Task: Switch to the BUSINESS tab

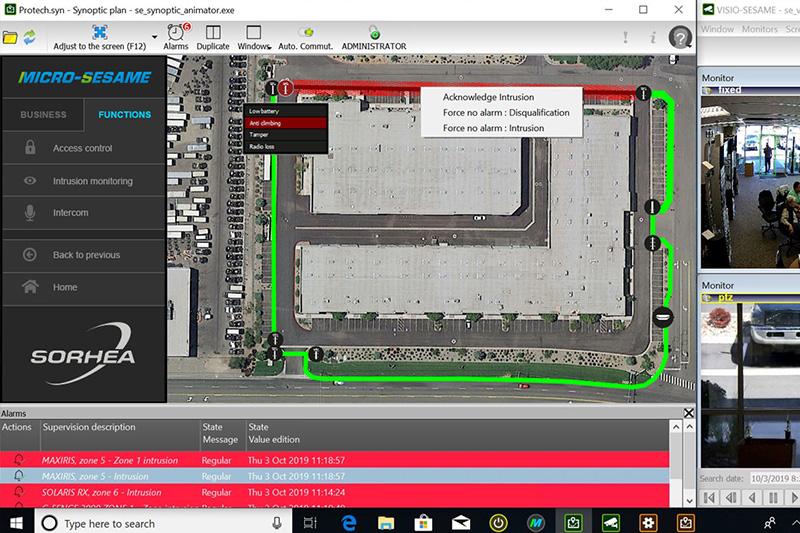Action: click(41, 115)
